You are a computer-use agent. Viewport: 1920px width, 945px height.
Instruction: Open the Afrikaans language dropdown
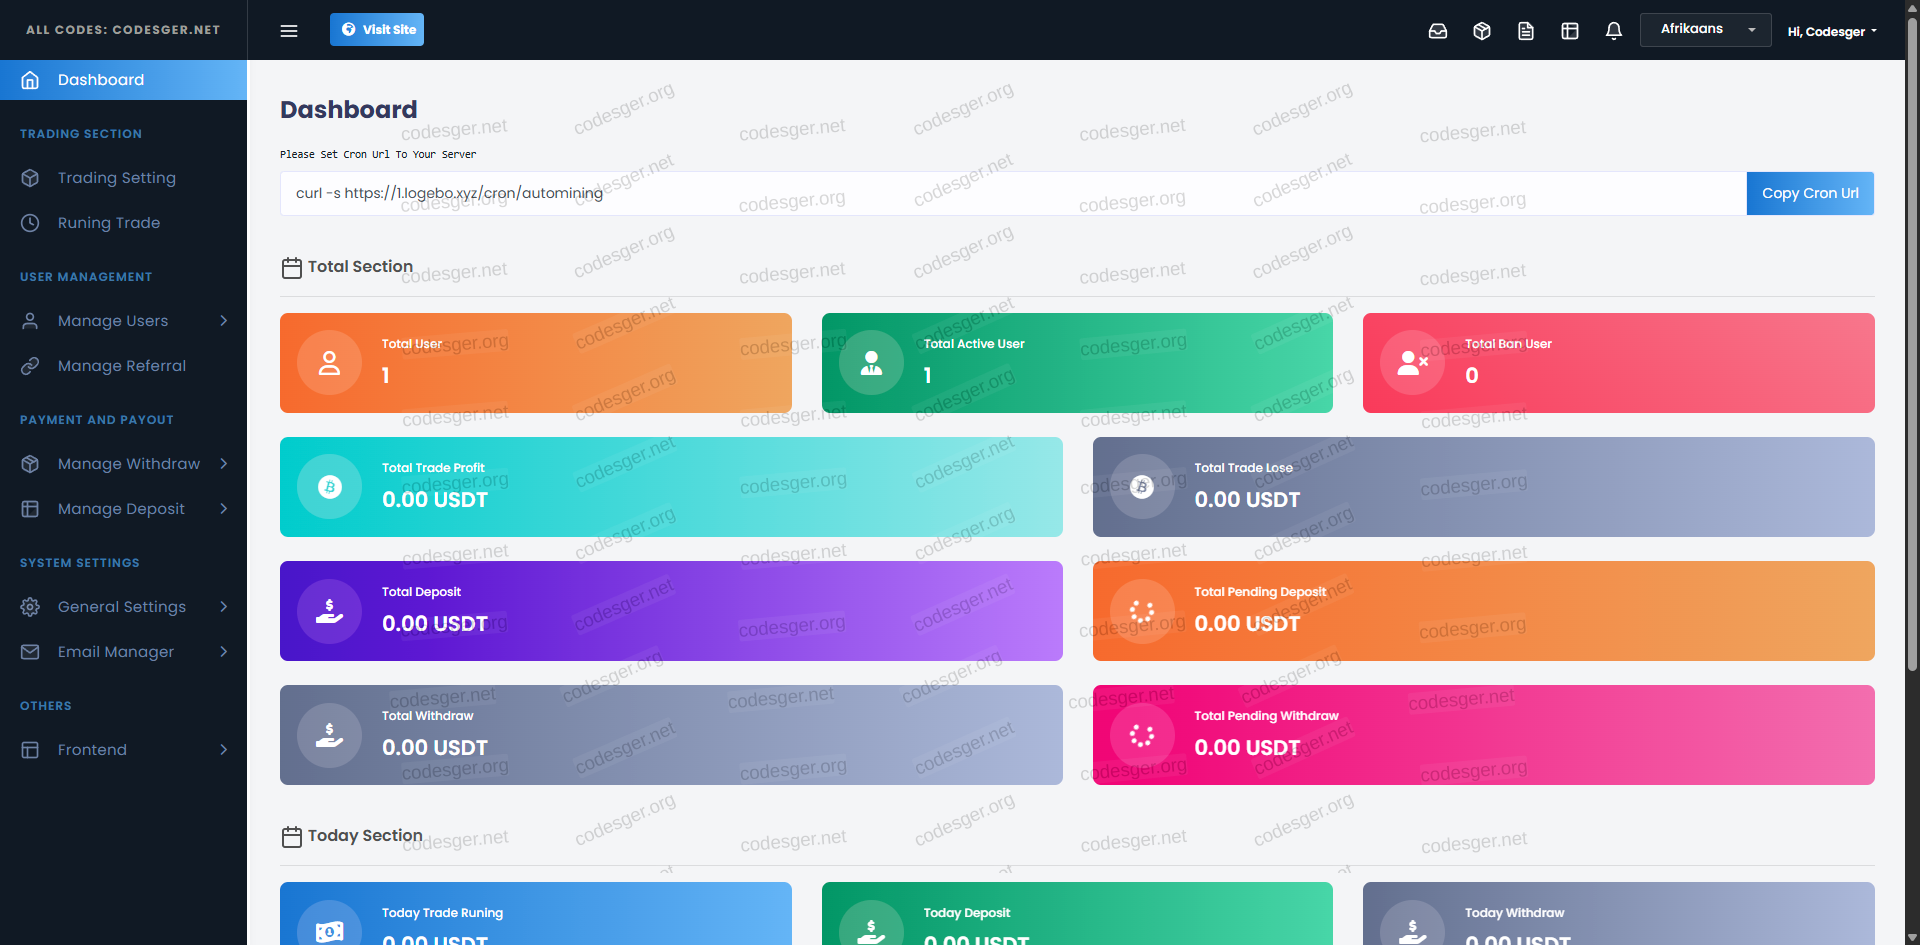click(x=1705, y=30)
